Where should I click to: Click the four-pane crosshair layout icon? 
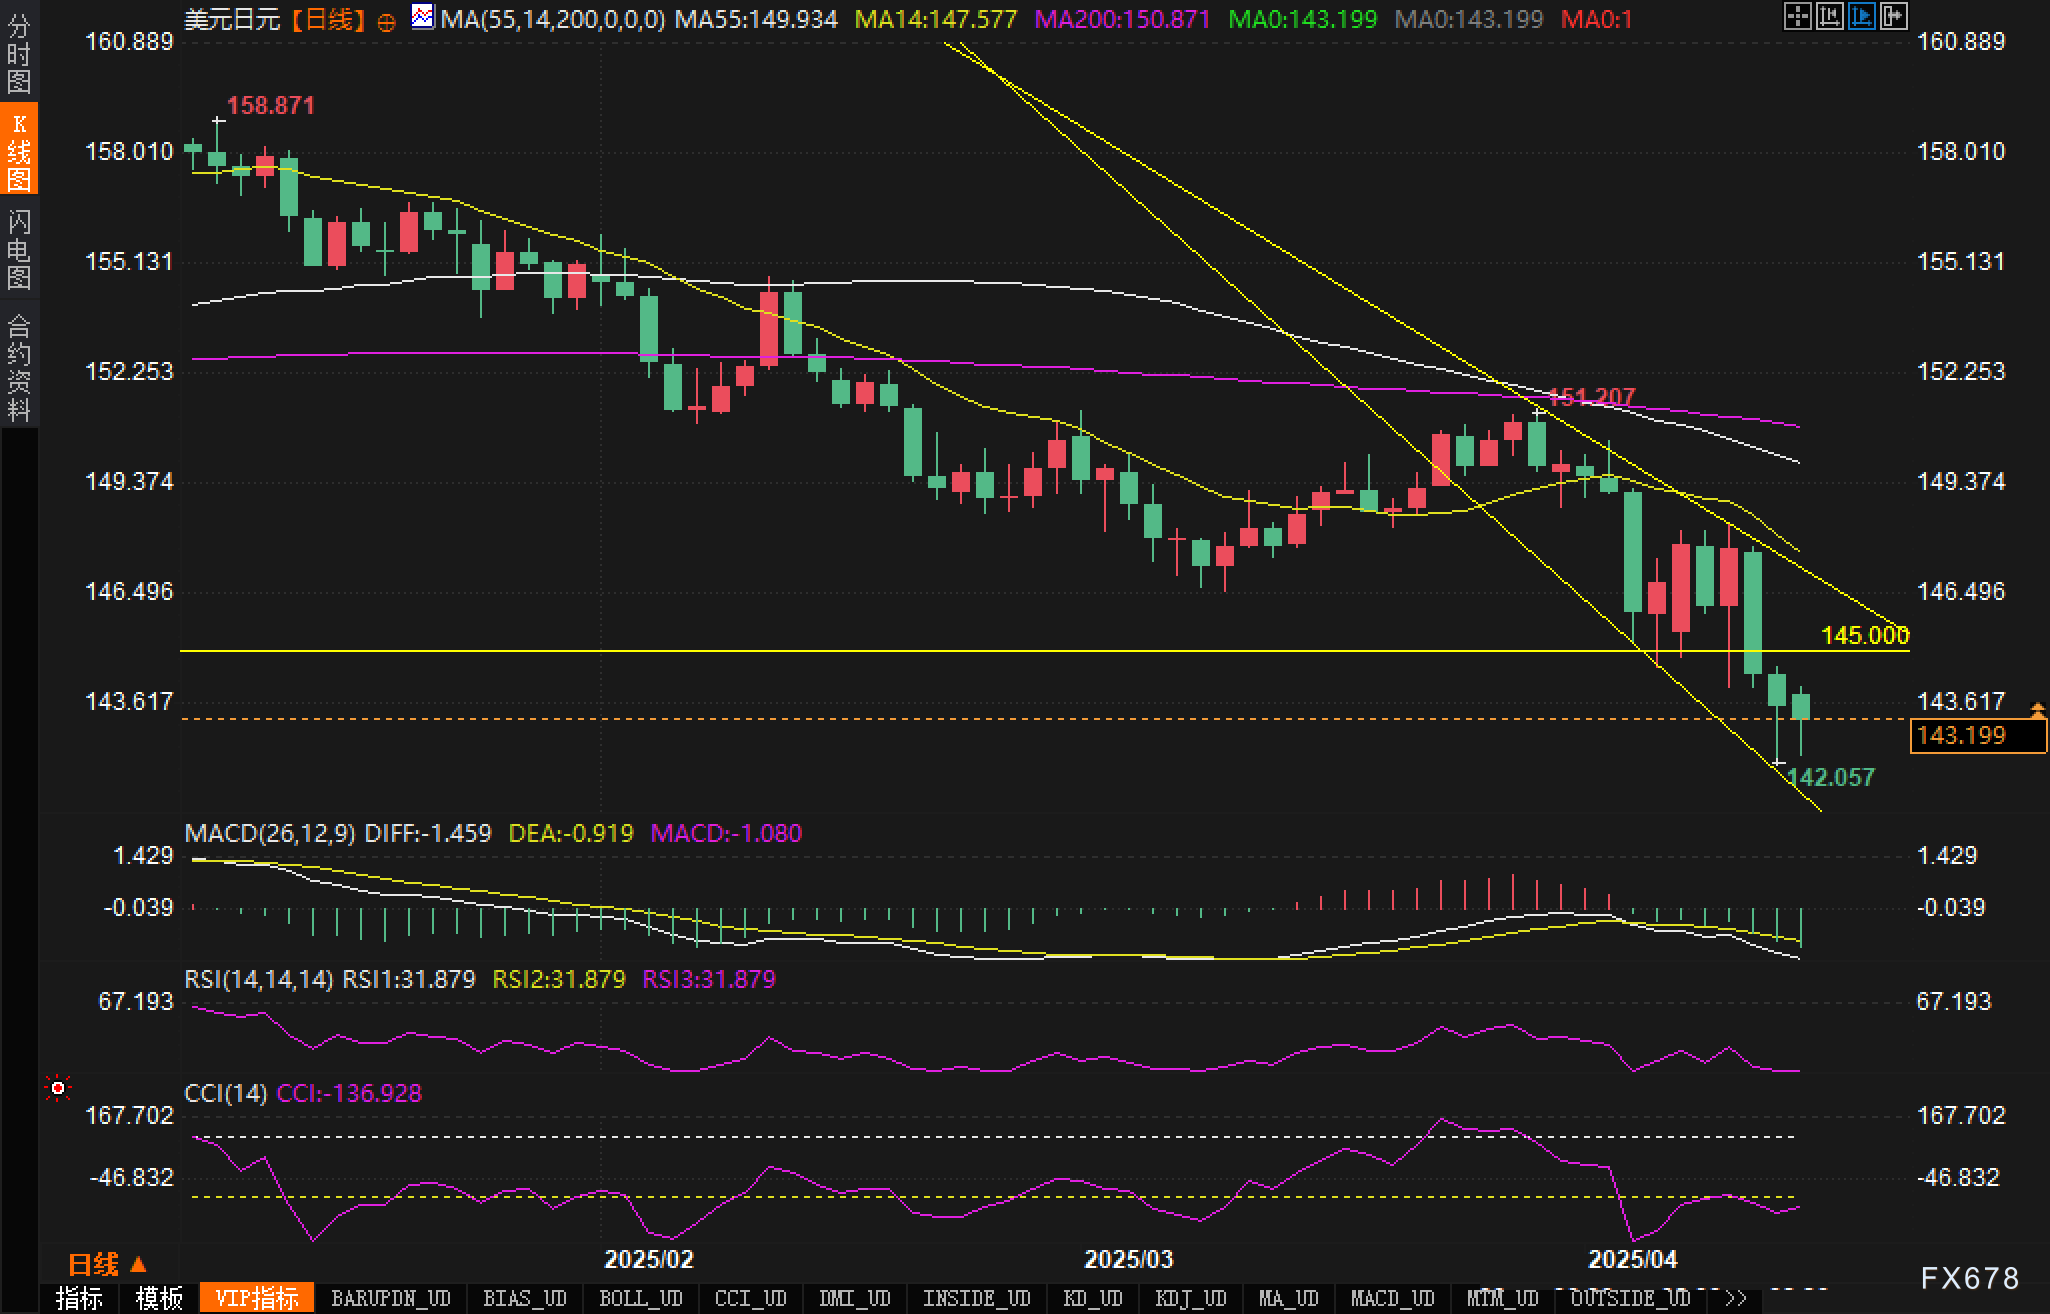click(x=1797, y=16)
